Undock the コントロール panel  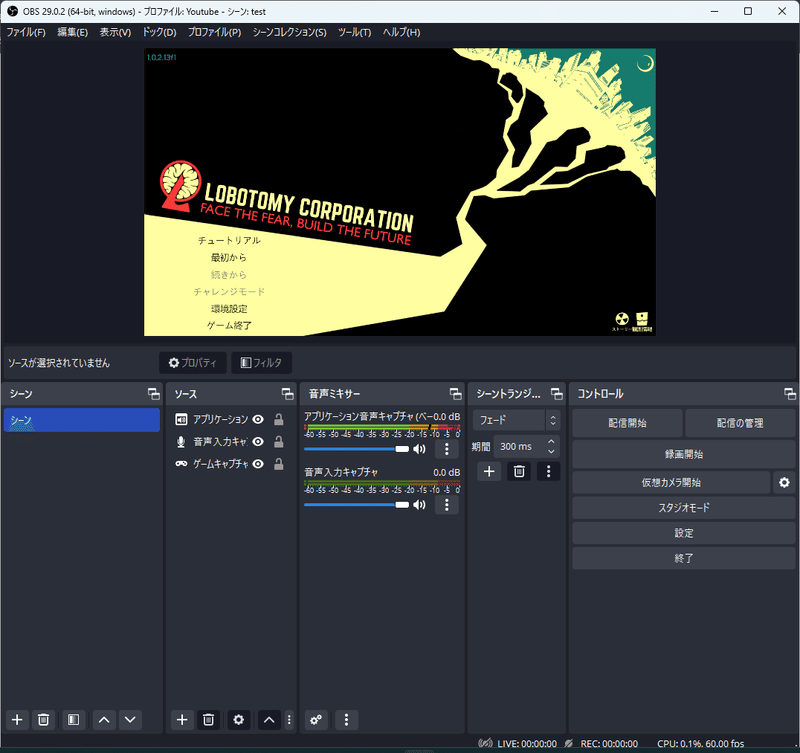(x=790, y=393)
